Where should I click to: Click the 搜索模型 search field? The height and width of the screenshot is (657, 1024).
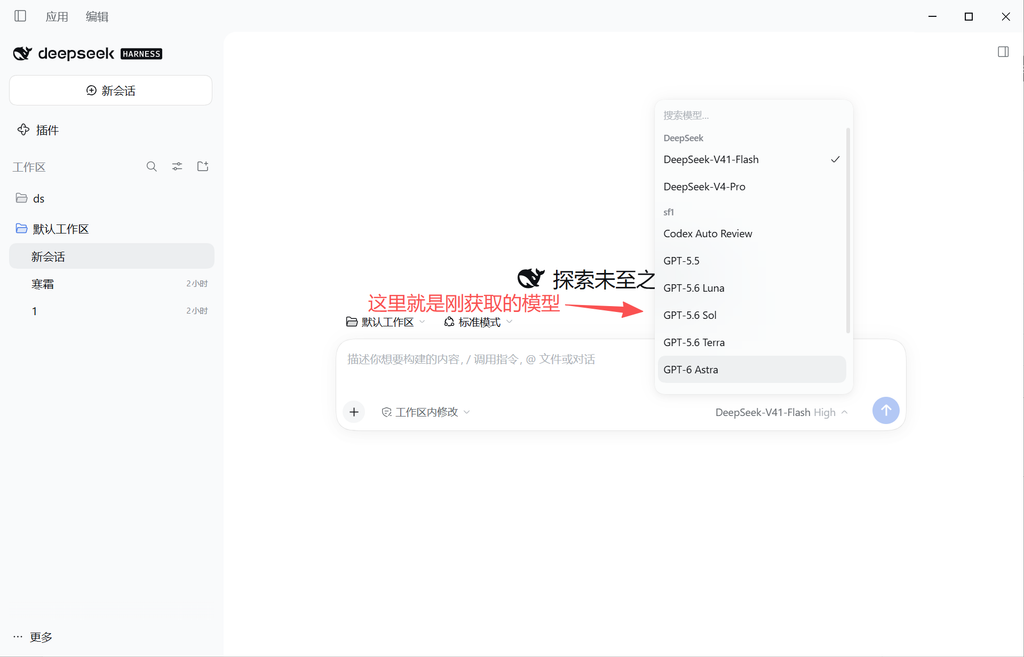752,116
